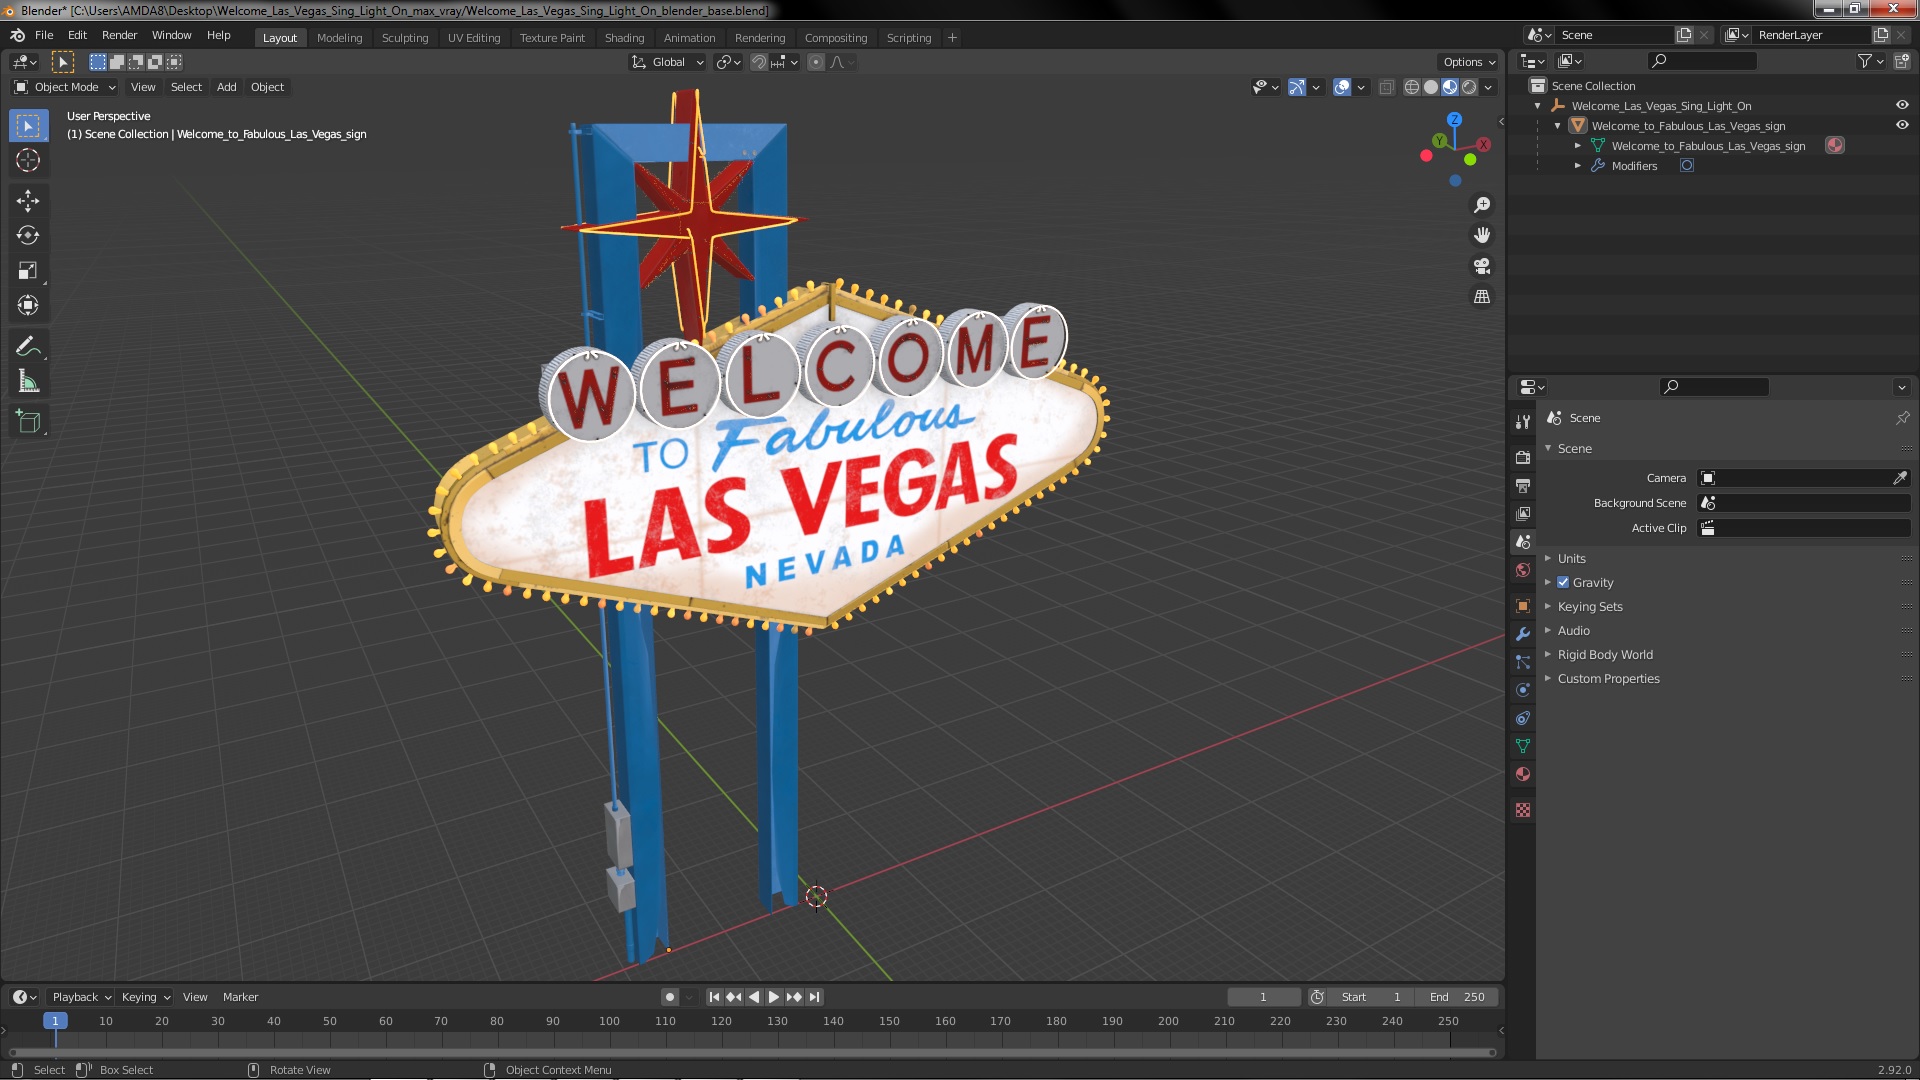
Task: Open Global transform orientation dropdown
Action: (x=667, y=62)
